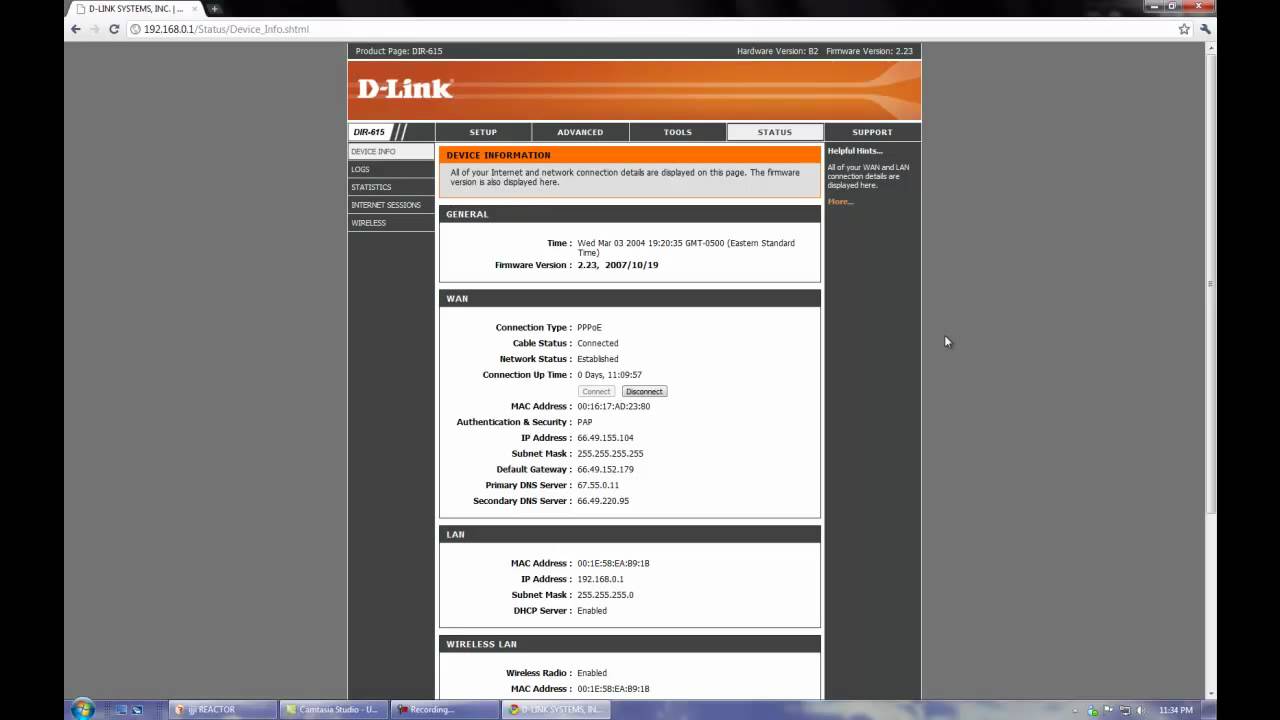Click the Default Gateway value 66.49.152.179

[x=605, y=469]
